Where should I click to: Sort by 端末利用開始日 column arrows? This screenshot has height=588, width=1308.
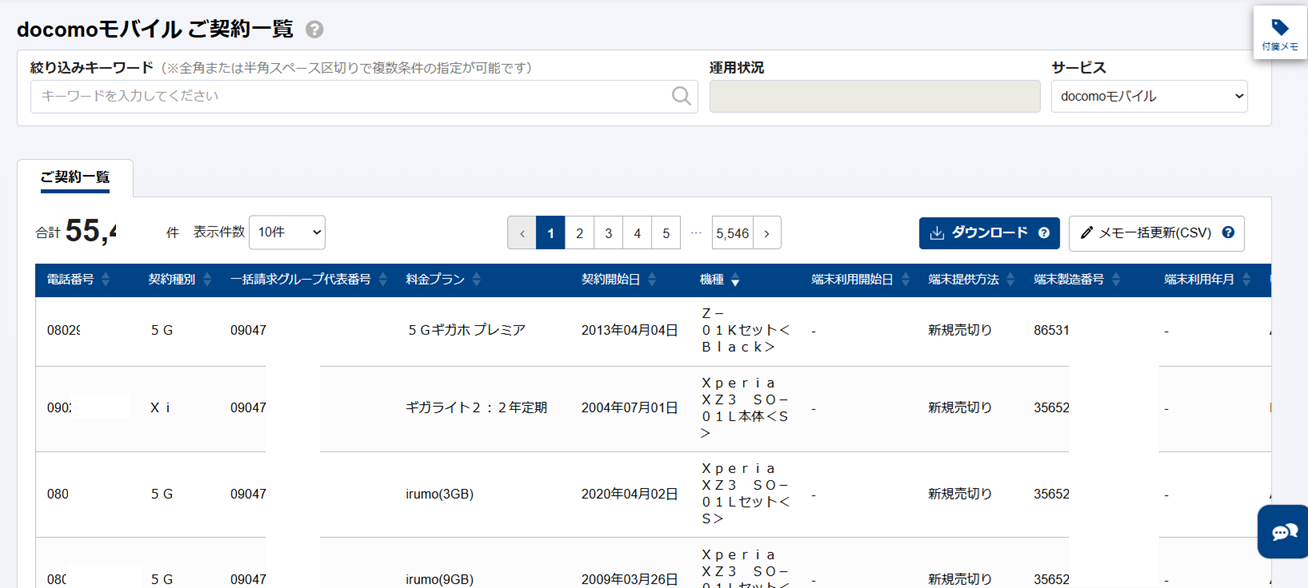point(904,280)
